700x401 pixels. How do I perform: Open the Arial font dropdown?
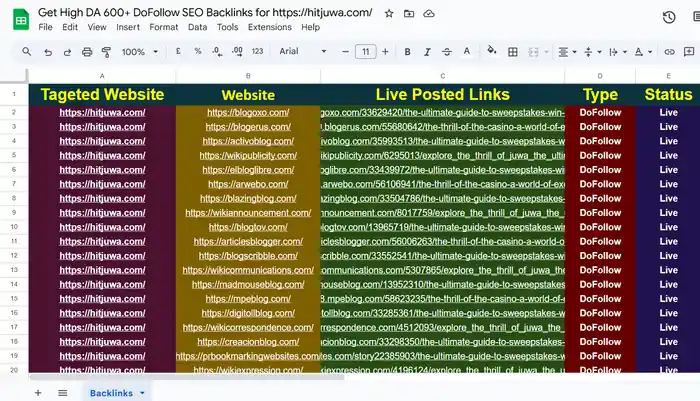(303, 51)
